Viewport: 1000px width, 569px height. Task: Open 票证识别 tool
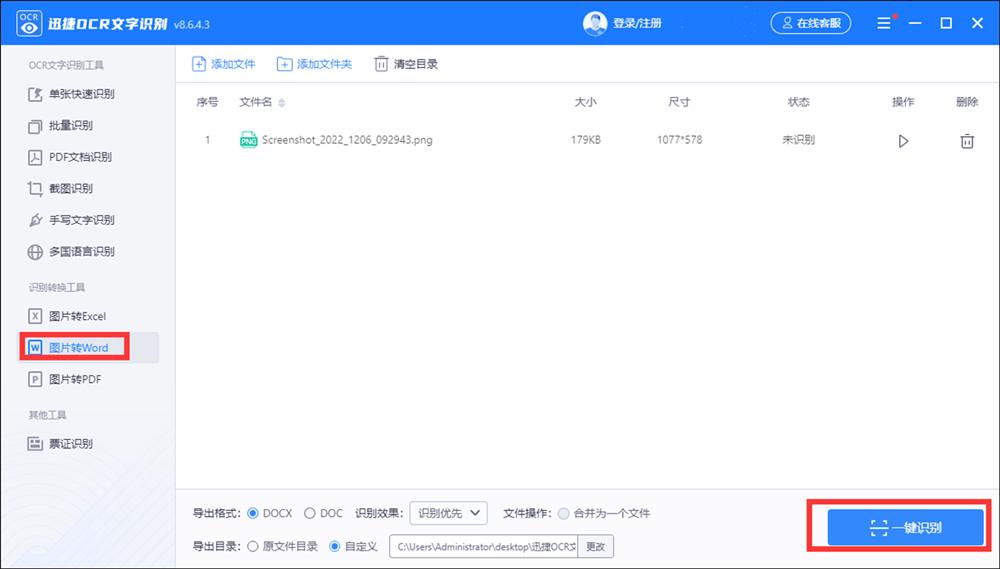61,443
